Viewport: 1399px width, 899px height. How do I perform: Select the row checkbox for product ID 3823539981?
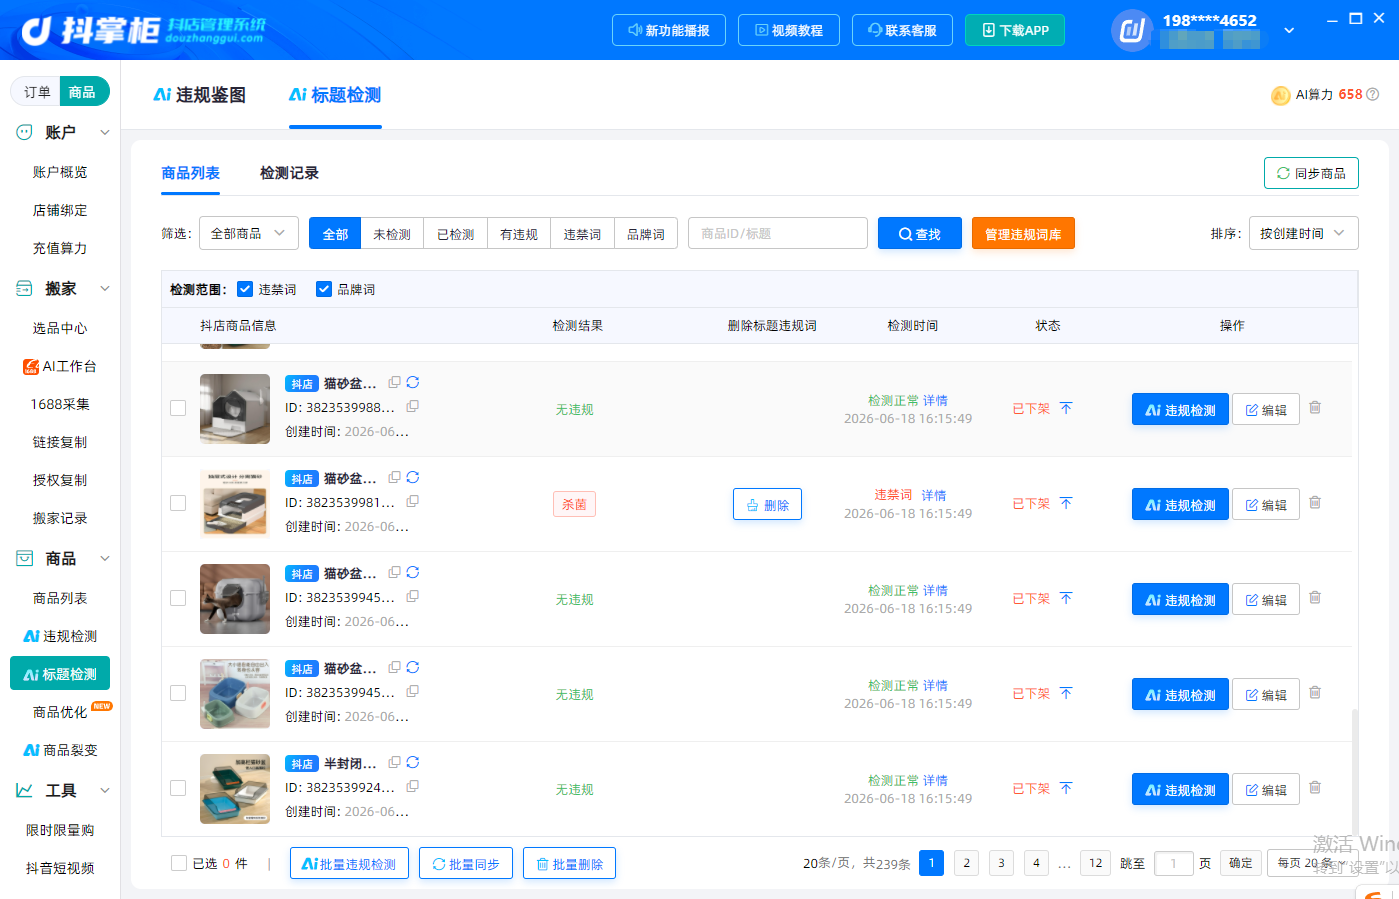click(178, 503)
